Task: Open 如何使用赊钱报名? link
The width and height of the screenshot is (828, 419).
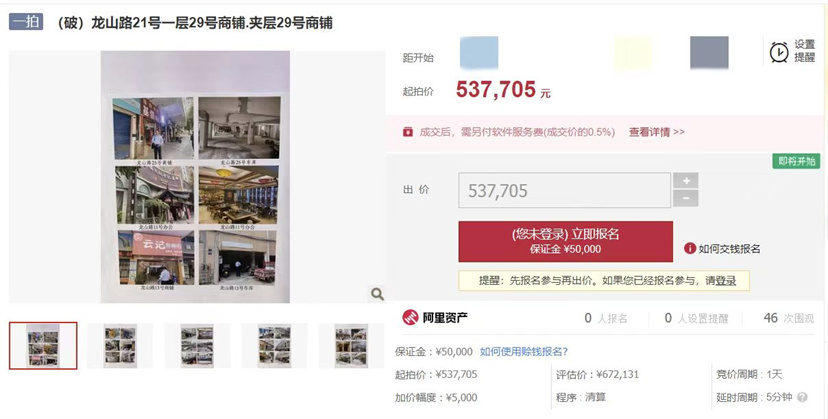Action: pyautogui.click(x=524, y=351)
